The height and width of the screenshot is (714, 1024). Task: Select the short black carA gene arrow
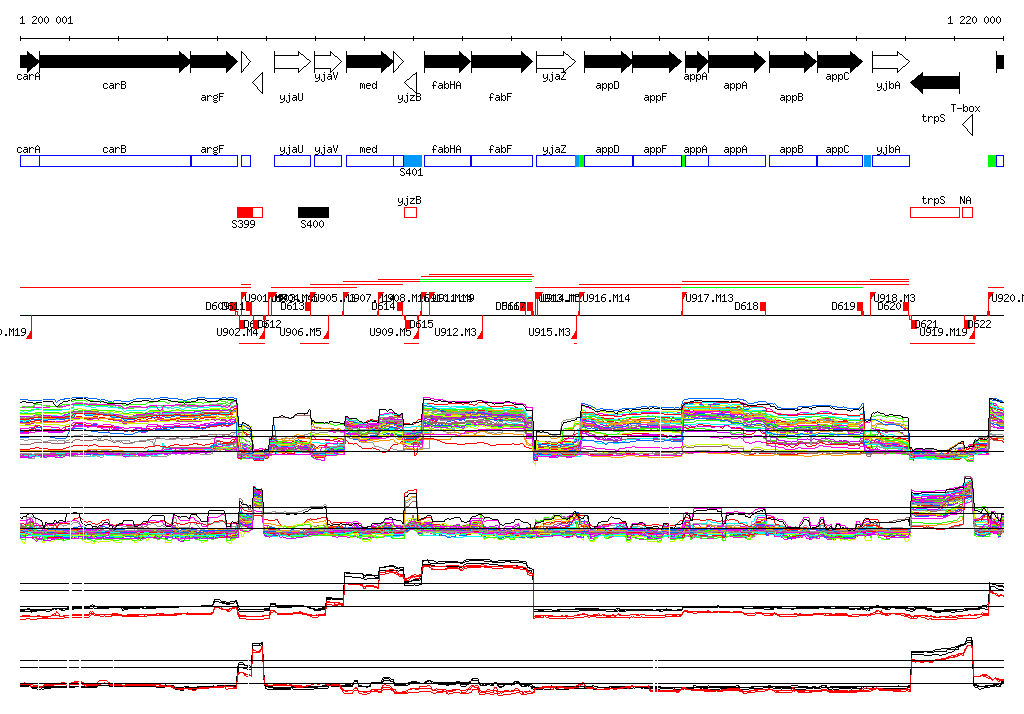point(29,62)
